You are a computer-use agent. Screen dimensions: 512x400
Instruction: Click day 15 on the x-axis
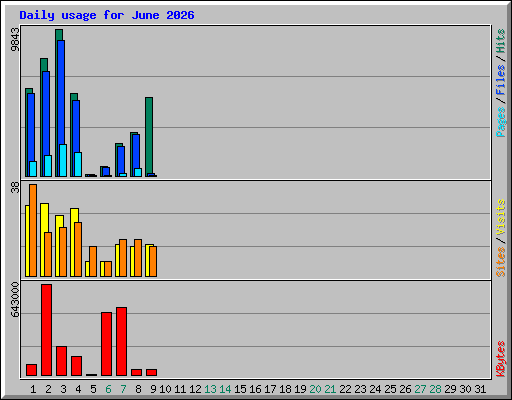pos(240,389)
